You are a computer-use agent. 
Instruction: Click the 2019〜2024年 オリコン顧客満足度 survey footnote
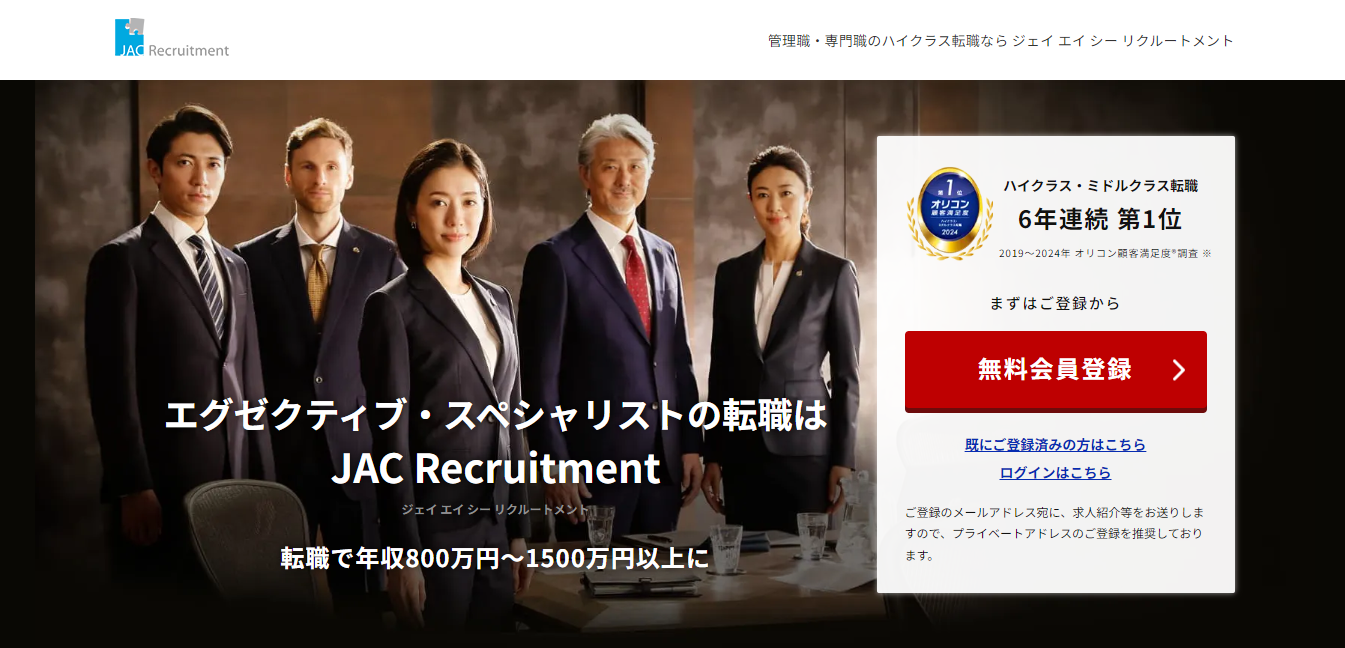(x=1105, y=254)
